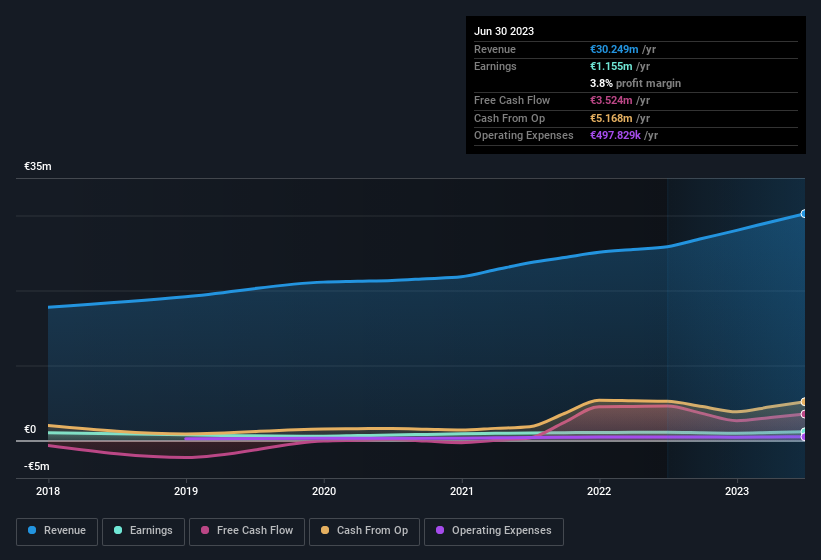Click the 2020 x-axis label
Viewport: 821px width, 560px height.
click(324, 491)
